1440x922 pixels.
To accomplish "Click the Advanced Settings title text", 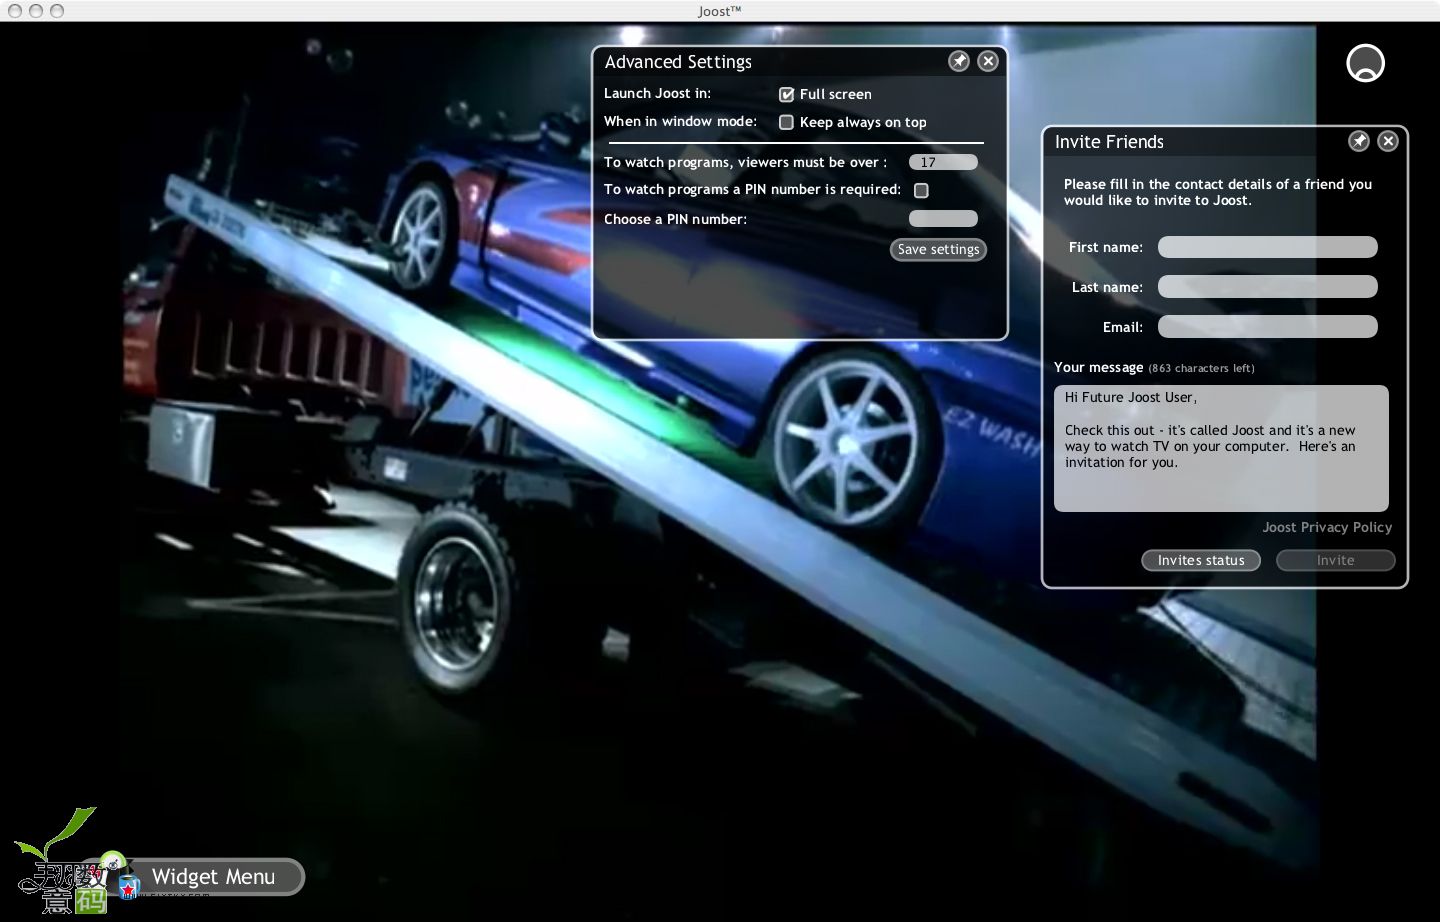I will click(x=678, y=62).
